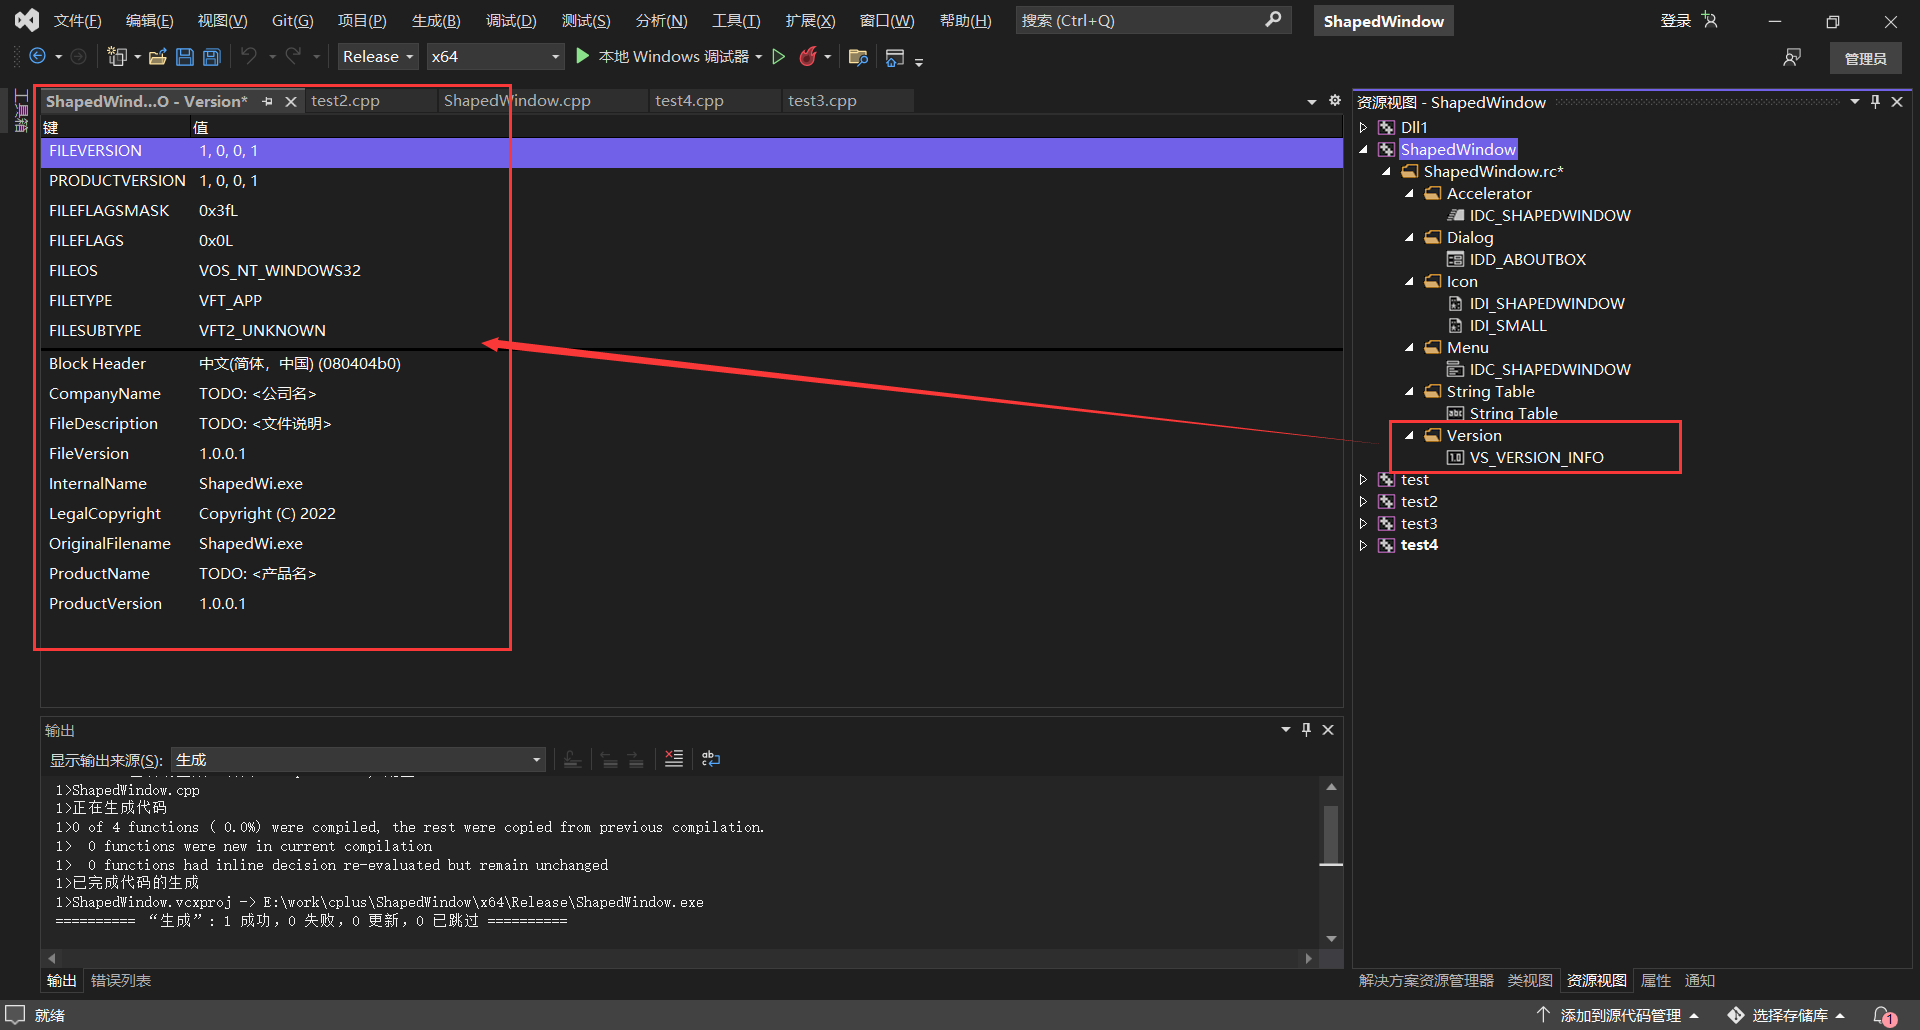This screenshot has width=1920, height=1030.
Task: Collapse the ShapedWindow.rc node
Action: coord(1387,172)
